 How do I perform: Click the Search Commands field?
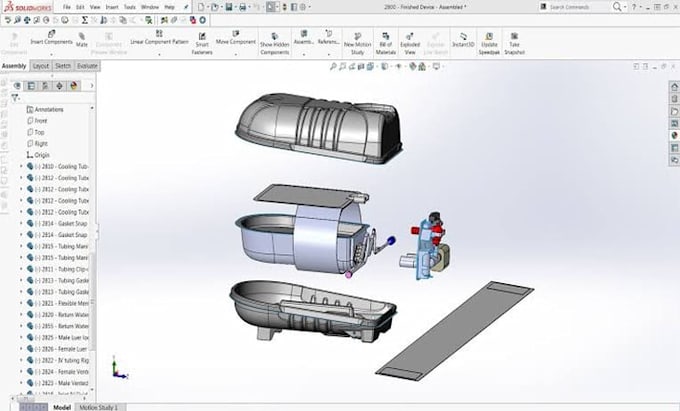click(575, 7)
